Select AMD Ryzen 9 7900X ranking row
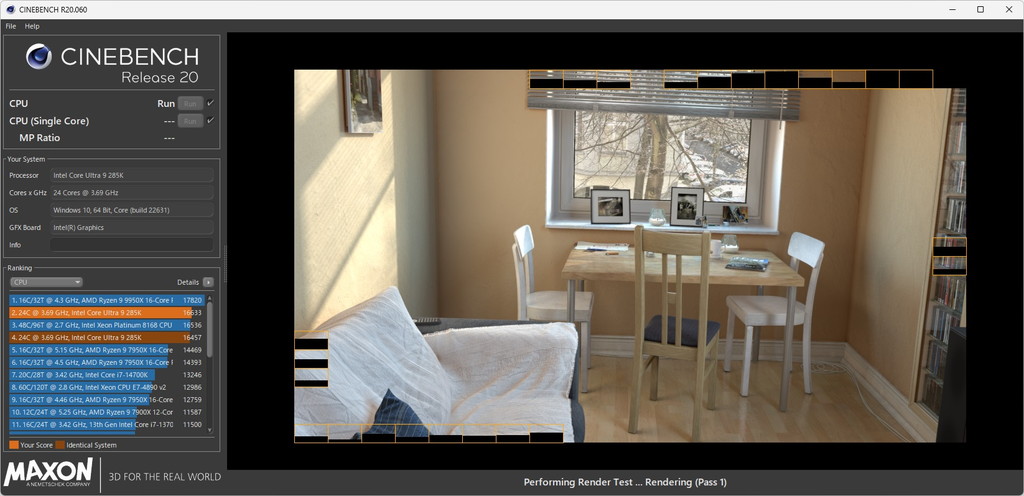The width and height of the screenshot is (1024, 496). [x=107, y=412]
